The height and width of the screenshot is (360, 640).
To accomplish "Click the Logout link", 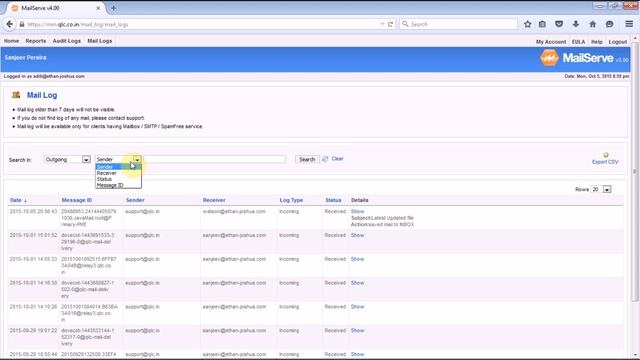I will pyautogui.click(x=618, y=42).
